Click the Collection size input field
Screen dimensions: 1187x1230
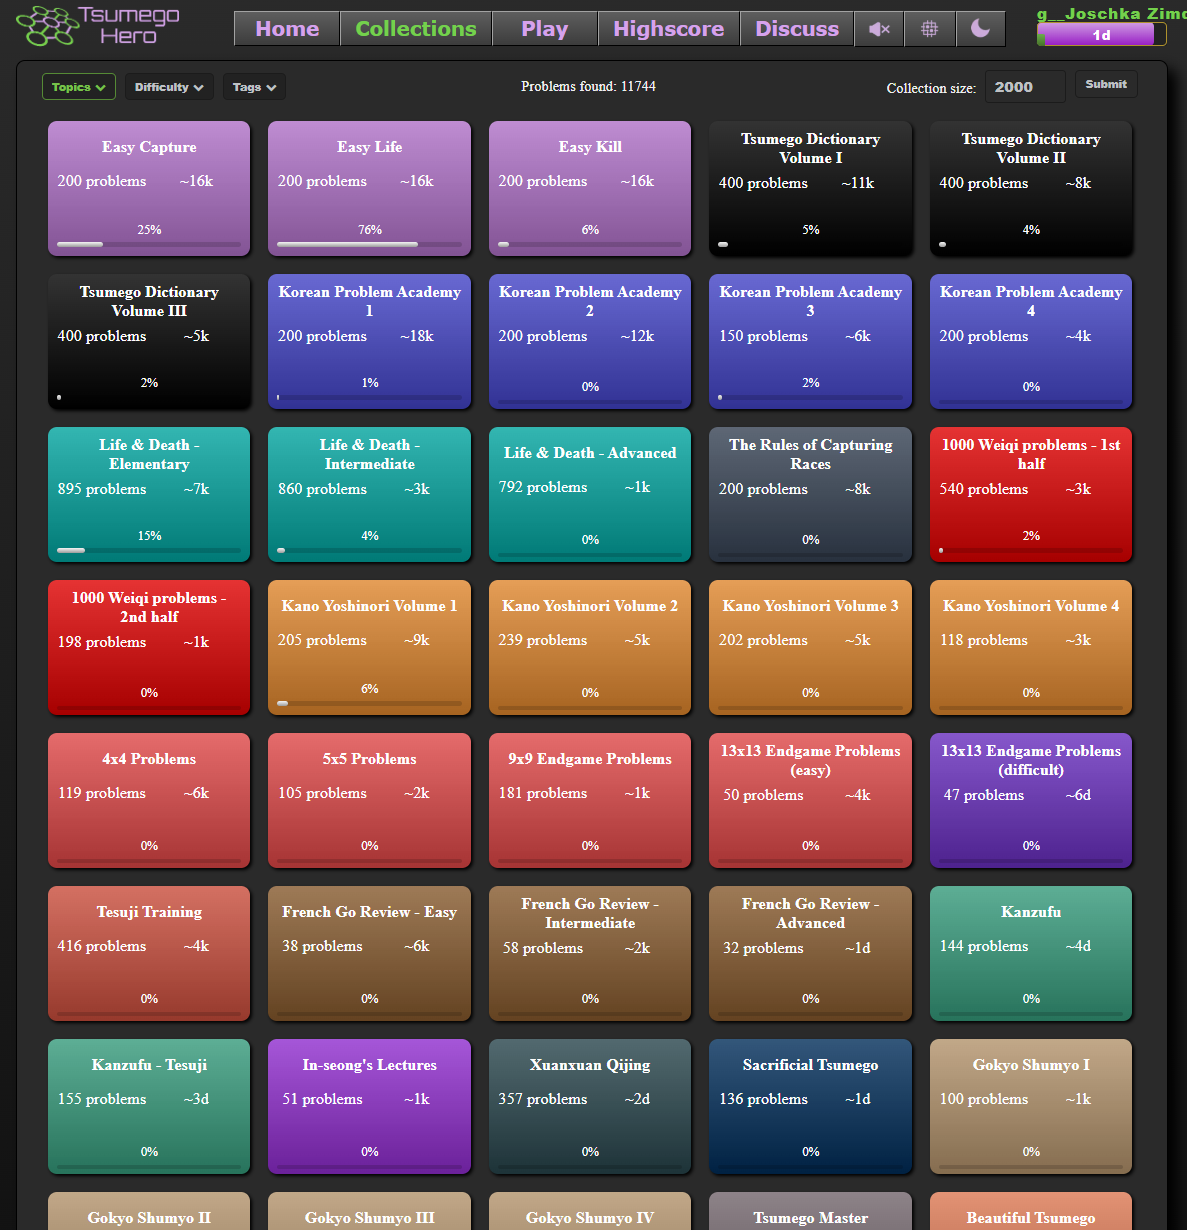[1024, 87]
